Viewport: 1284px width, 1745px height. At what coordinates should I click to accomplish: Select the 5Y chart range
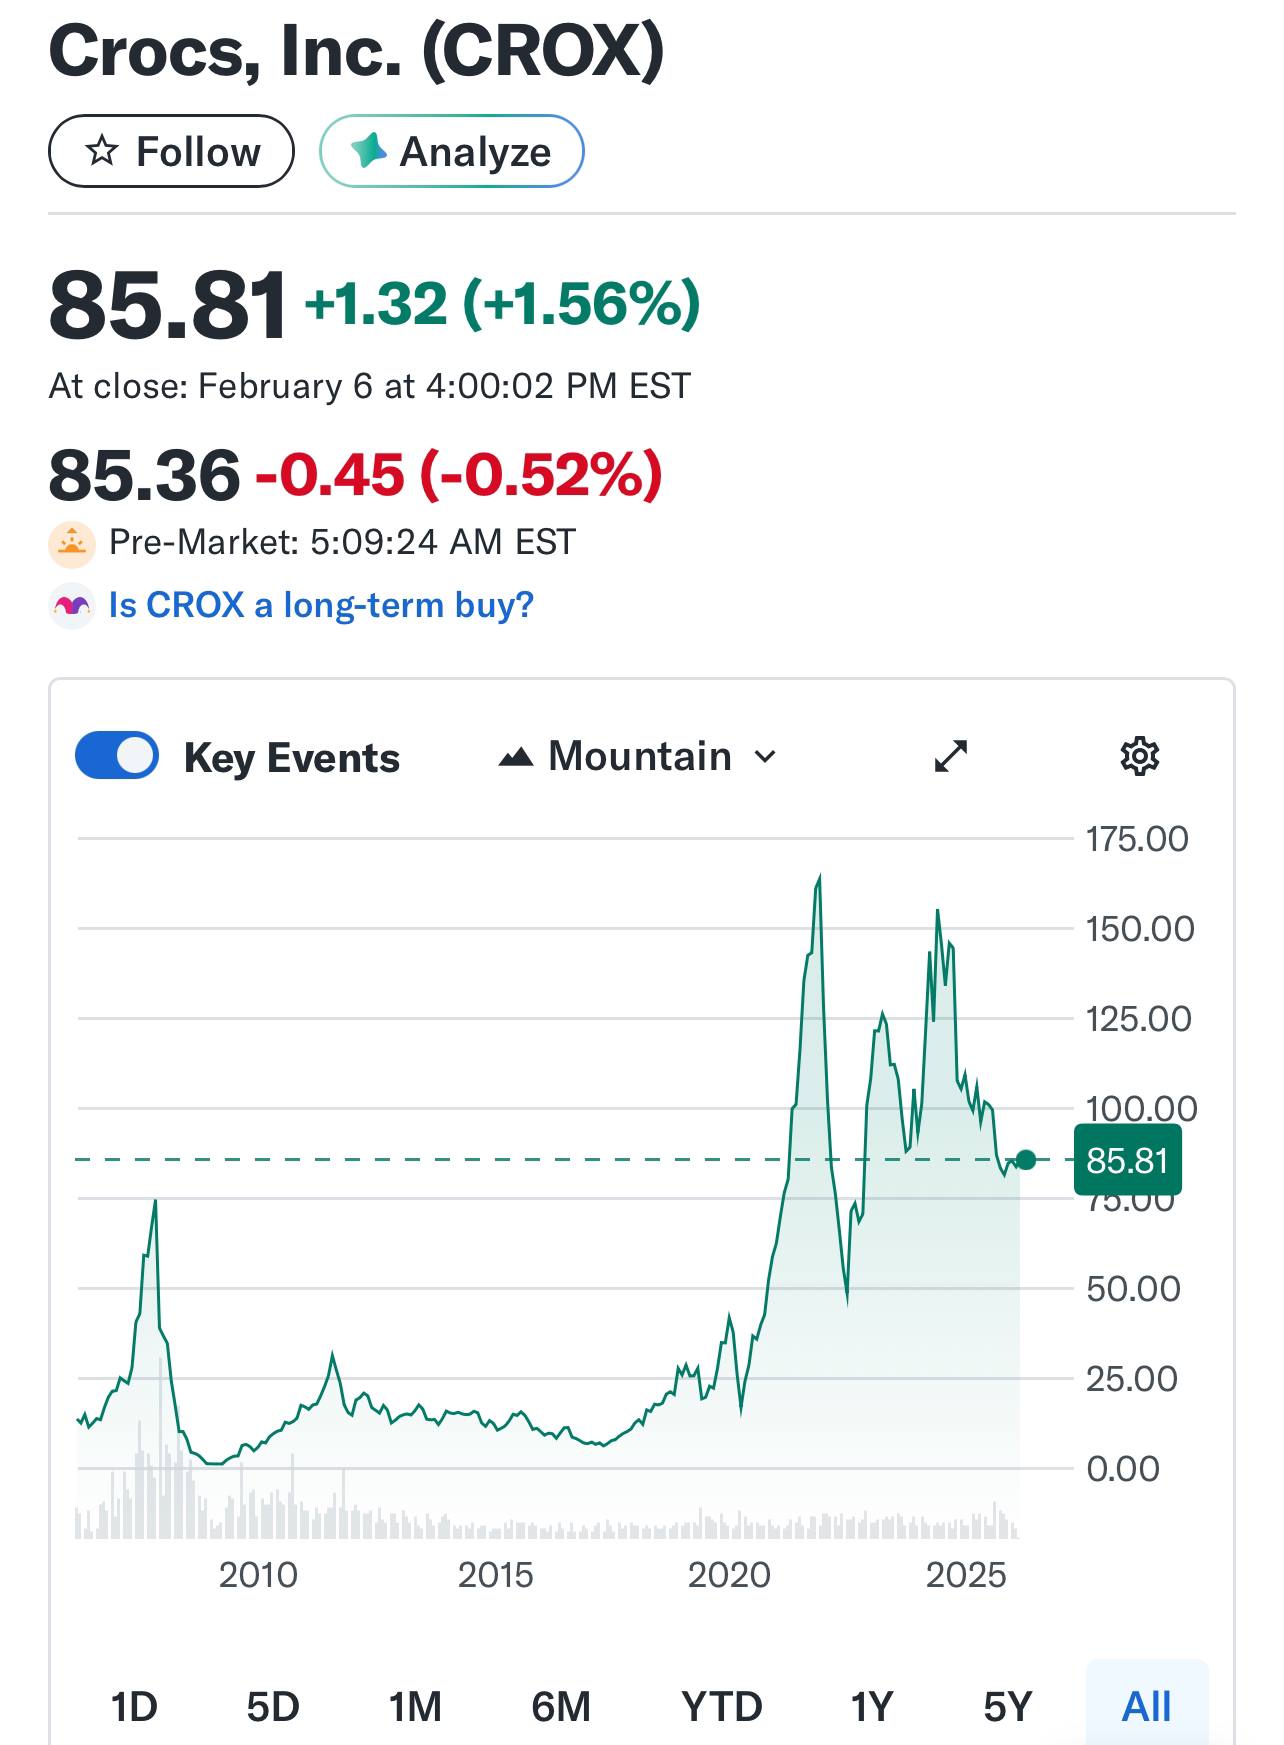point(1007,1706)
